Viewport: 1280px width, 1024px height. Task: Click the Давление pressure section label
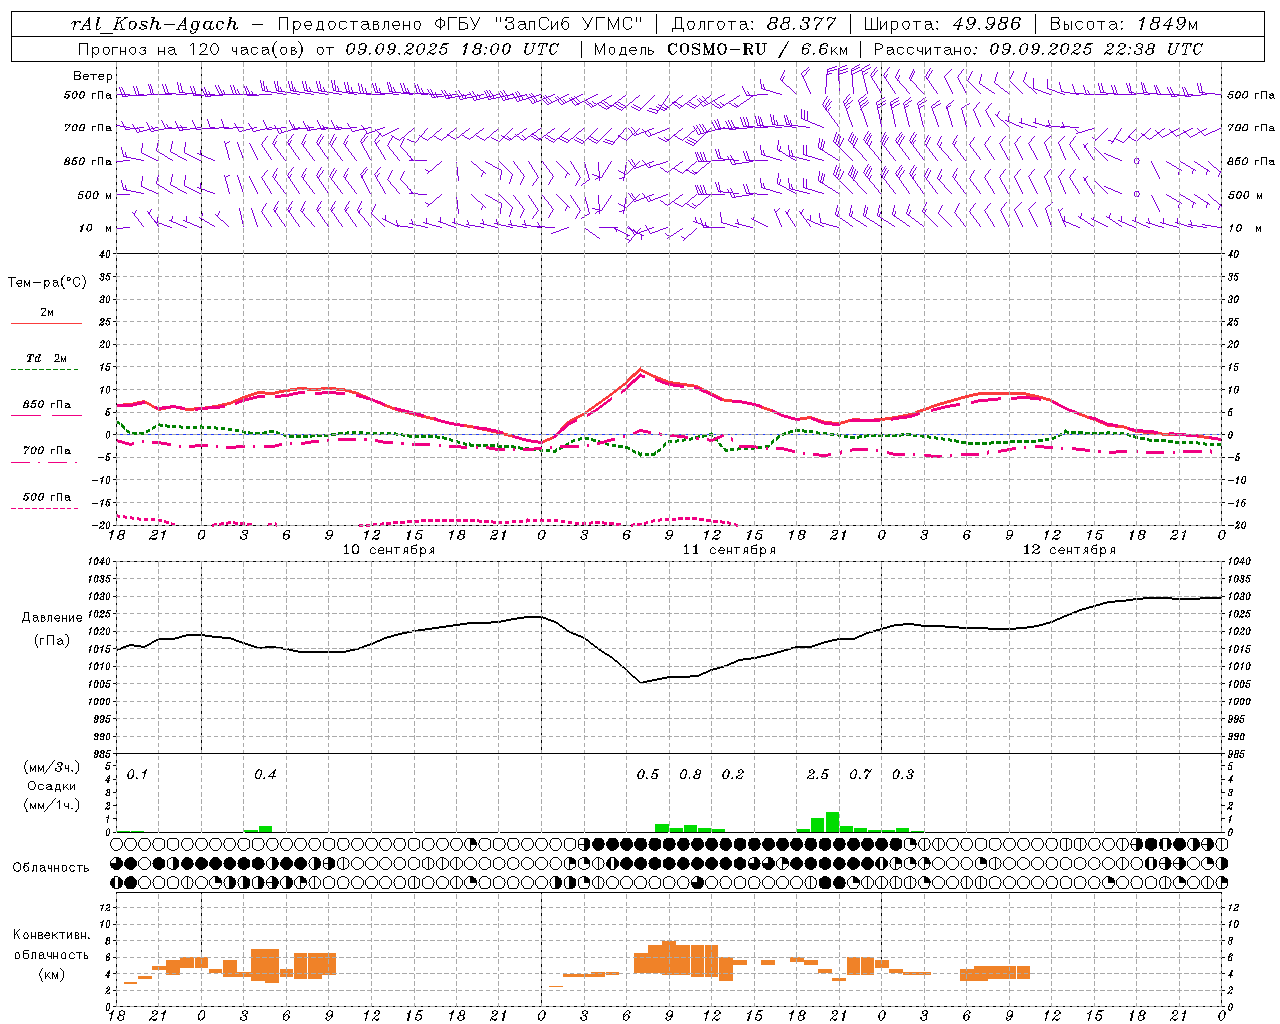(x=52, y=618)
